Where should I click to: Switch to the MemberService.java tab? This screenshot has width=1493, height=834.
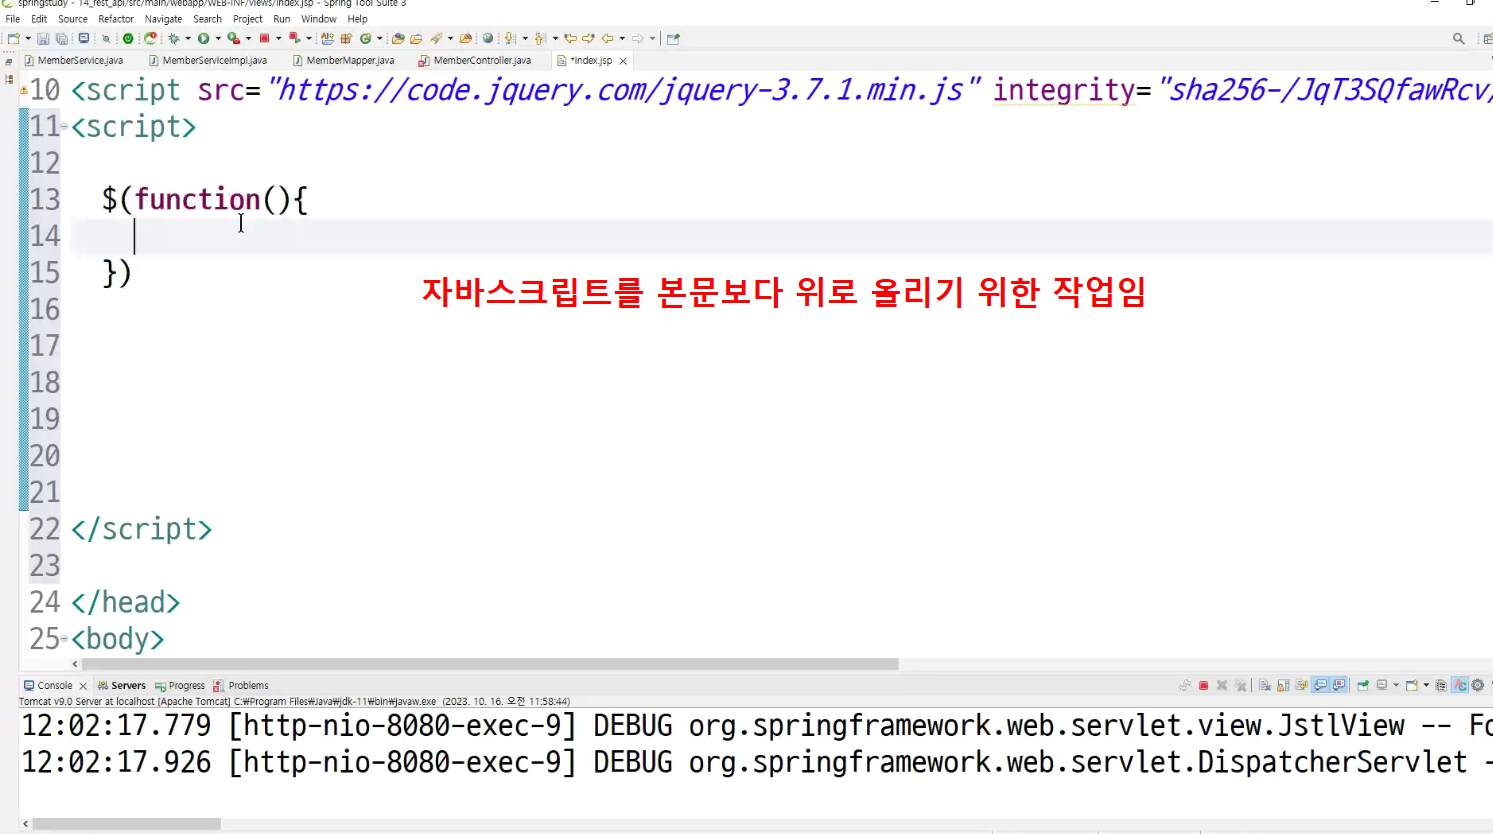(x=73, y=60)
